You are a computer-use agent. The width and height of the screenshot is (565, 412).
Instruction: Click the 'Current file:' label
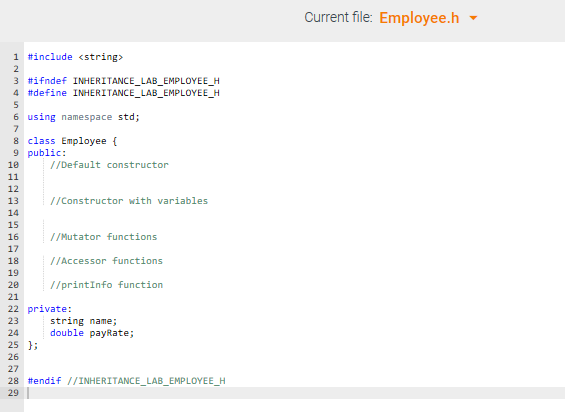click(338, 18)
